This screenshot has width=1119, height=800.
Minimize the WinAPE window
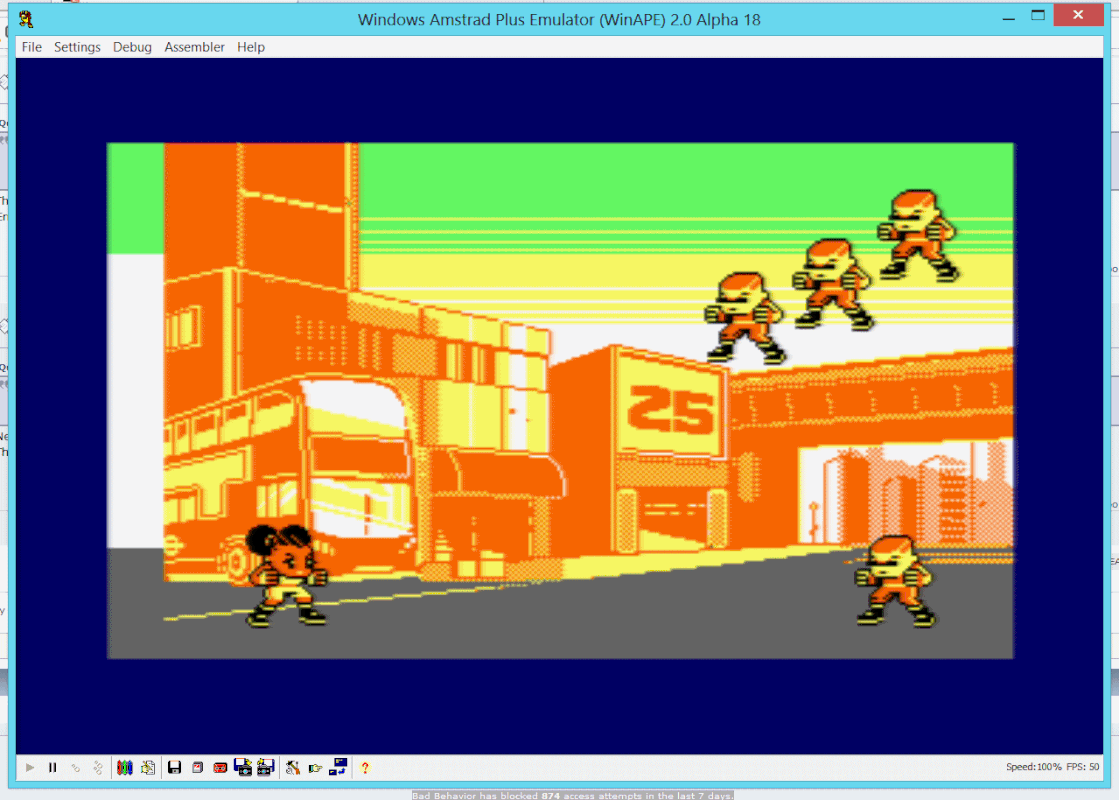tap(1008, 17)
